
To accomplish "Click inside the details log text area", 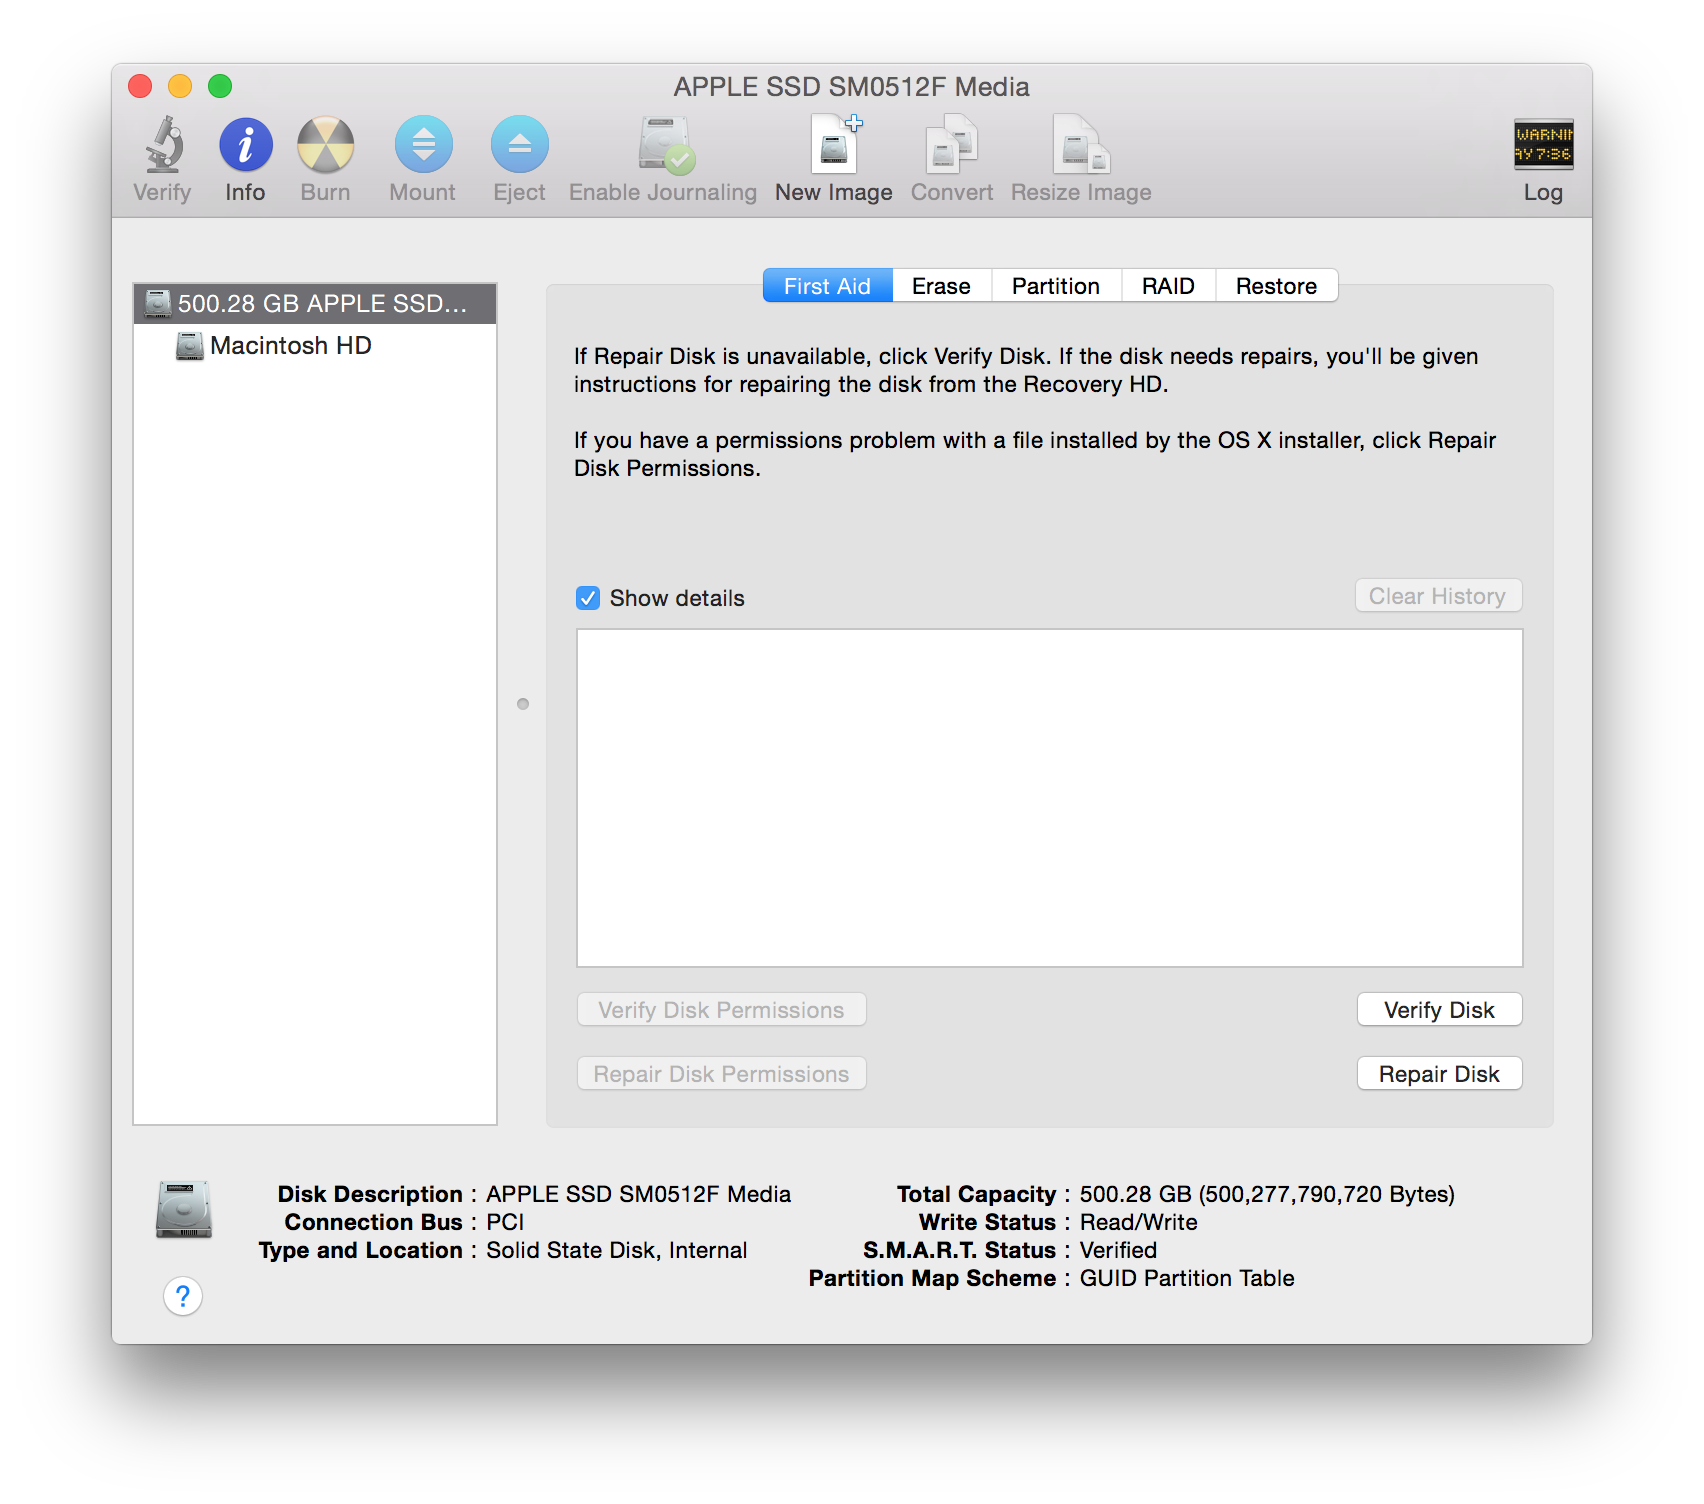I will (x=1050, y=798).
